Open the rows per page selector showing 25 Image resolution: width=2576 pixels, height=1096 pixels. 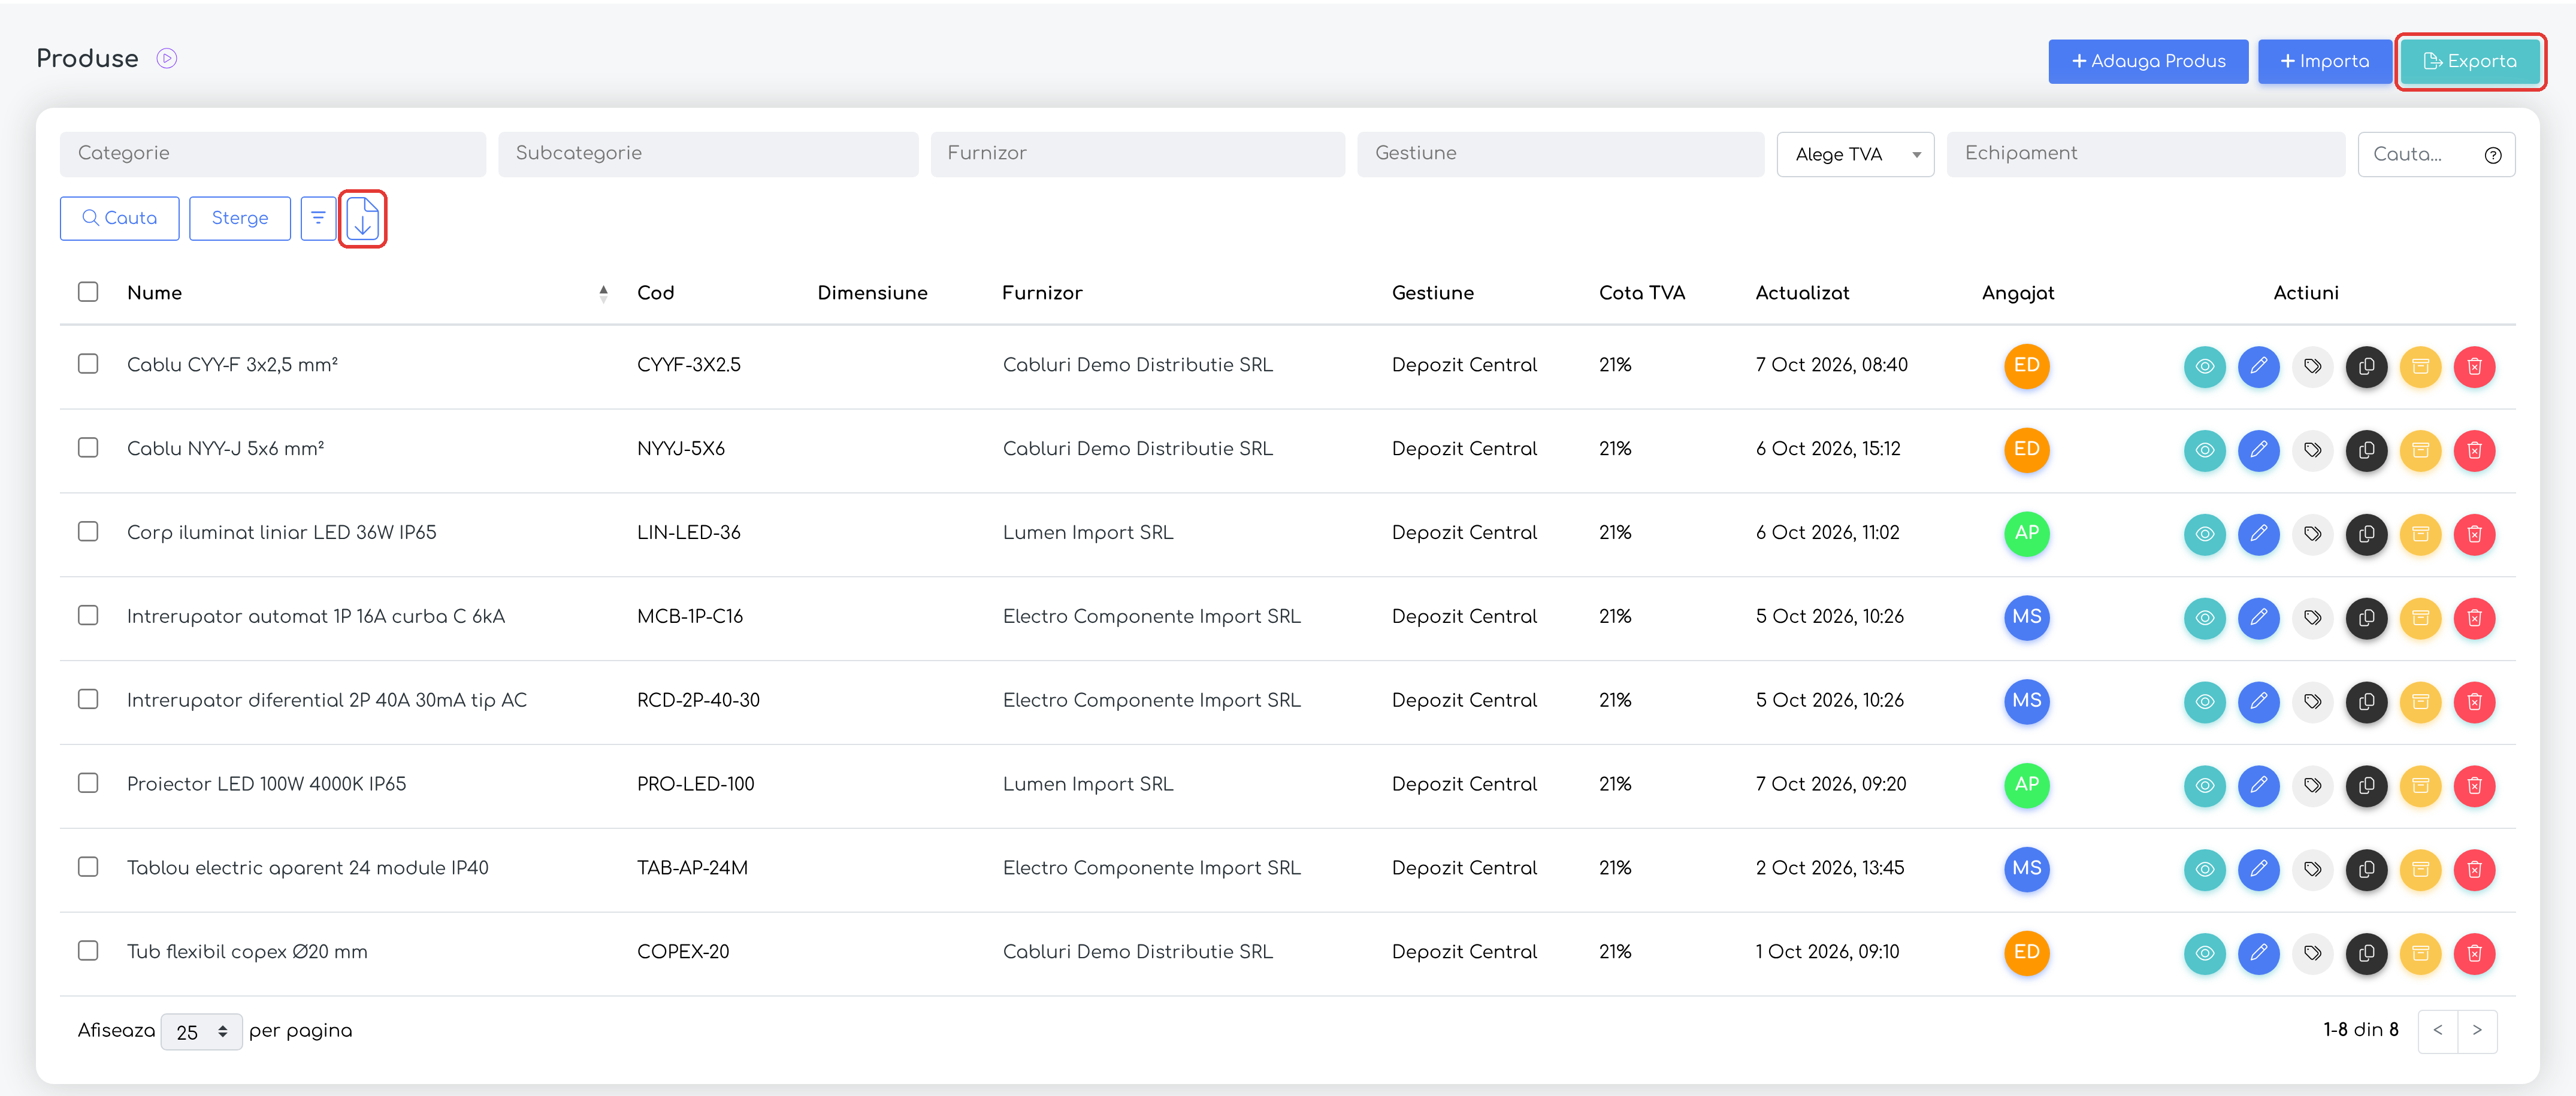click(x=201, y=1032)
